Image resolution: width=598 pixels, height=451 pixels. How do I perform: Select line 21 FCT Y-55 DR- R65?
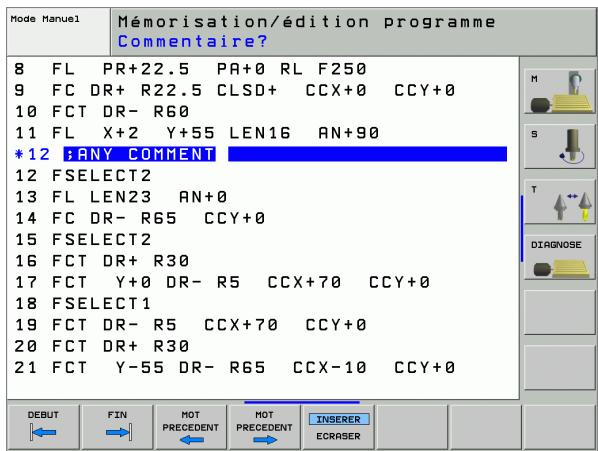(x=235, y=368)
